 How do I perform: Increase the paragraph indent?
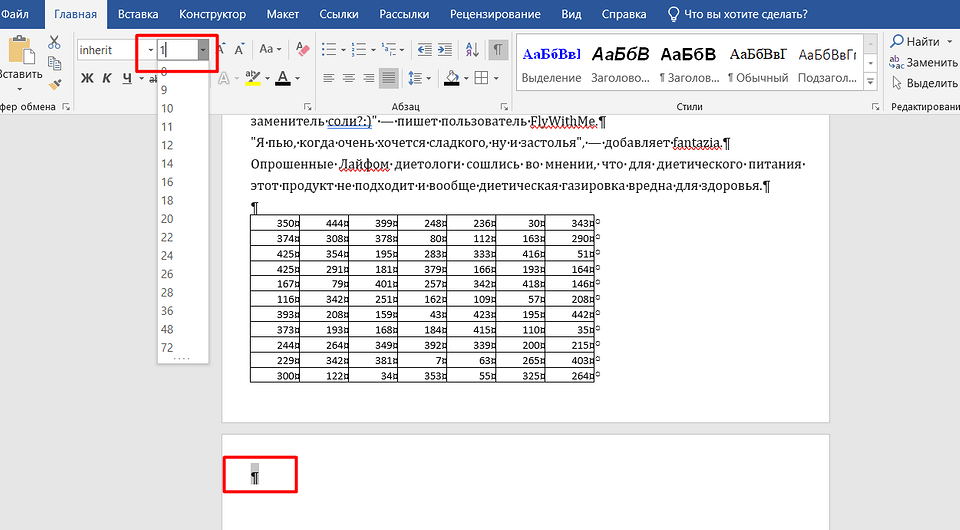click(x=446, y=49)
